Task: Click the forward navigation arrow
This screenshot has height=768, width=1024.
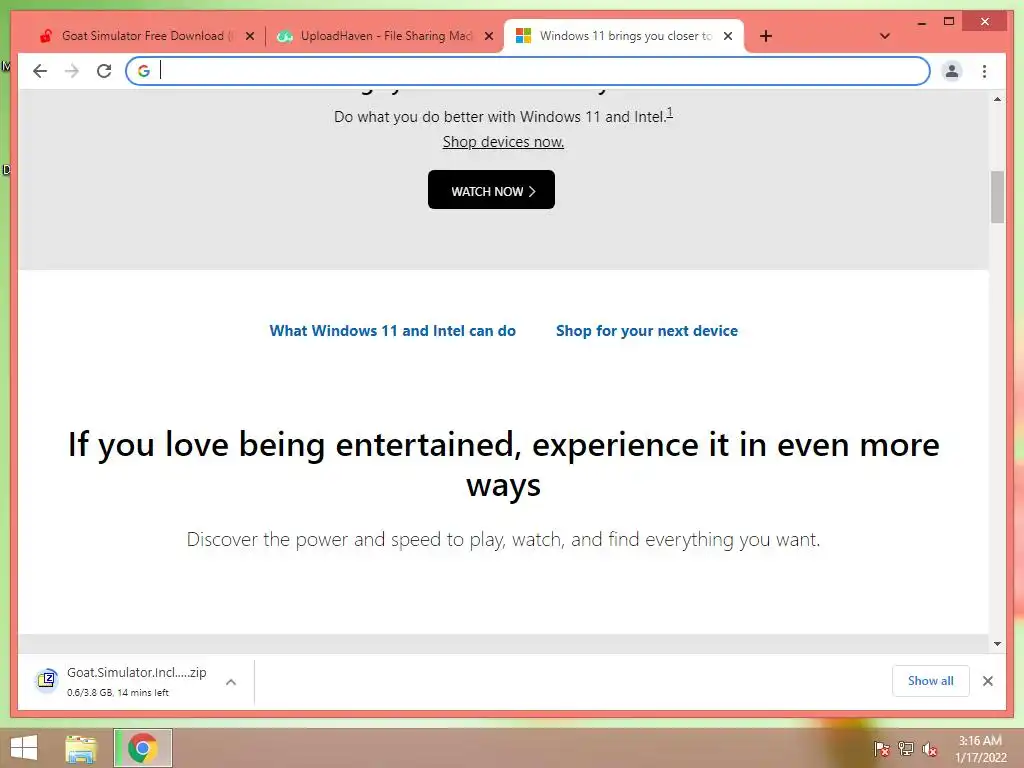Action: (x=72, y=71)
